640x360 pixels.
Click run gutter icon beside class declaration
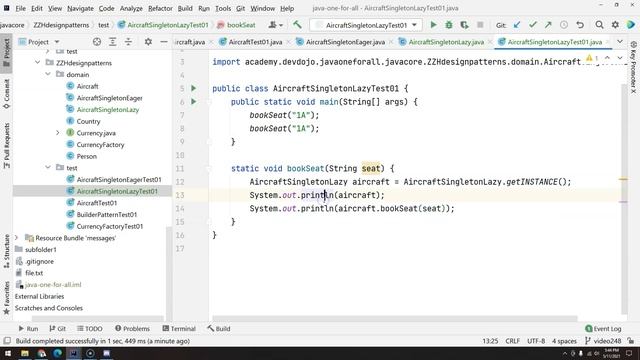click(193, 88)
